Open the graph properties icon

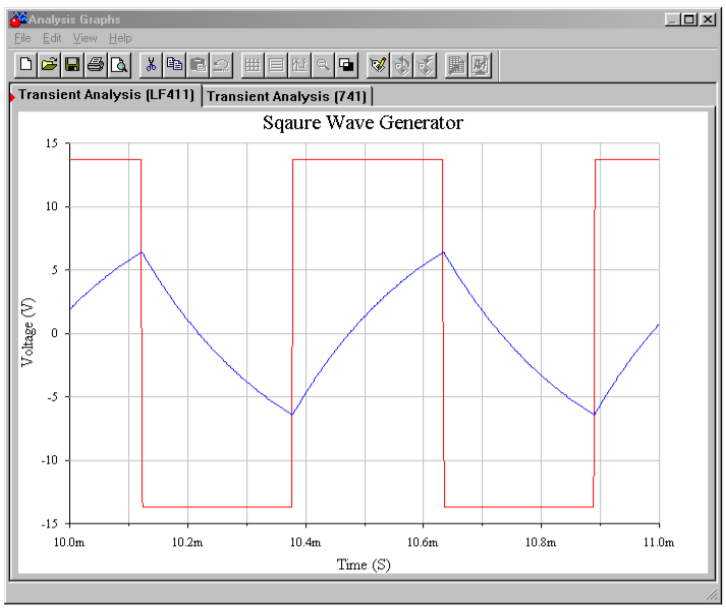(378, 65)
